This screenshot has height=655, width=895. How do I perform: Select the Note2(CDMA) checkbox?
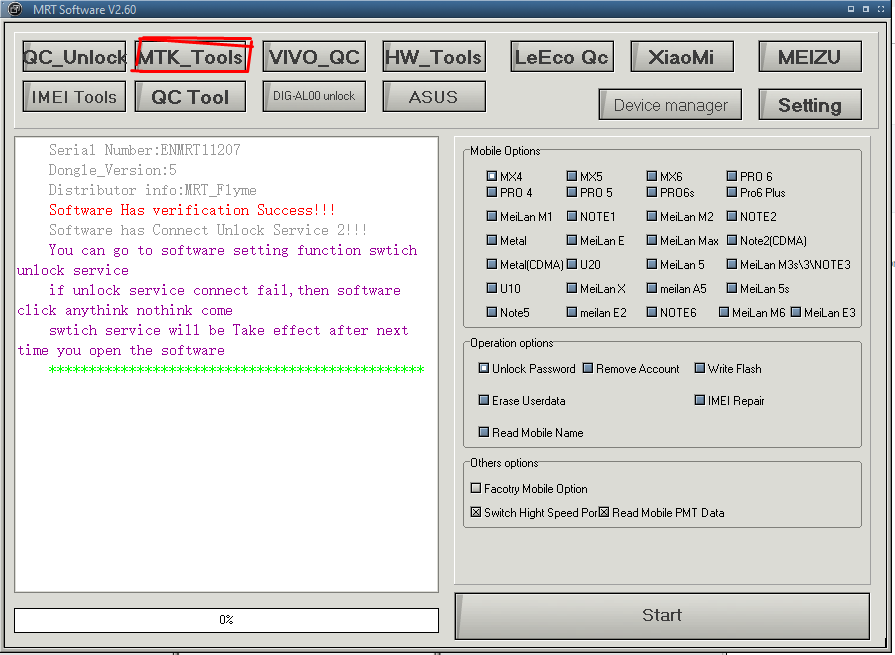731,240
